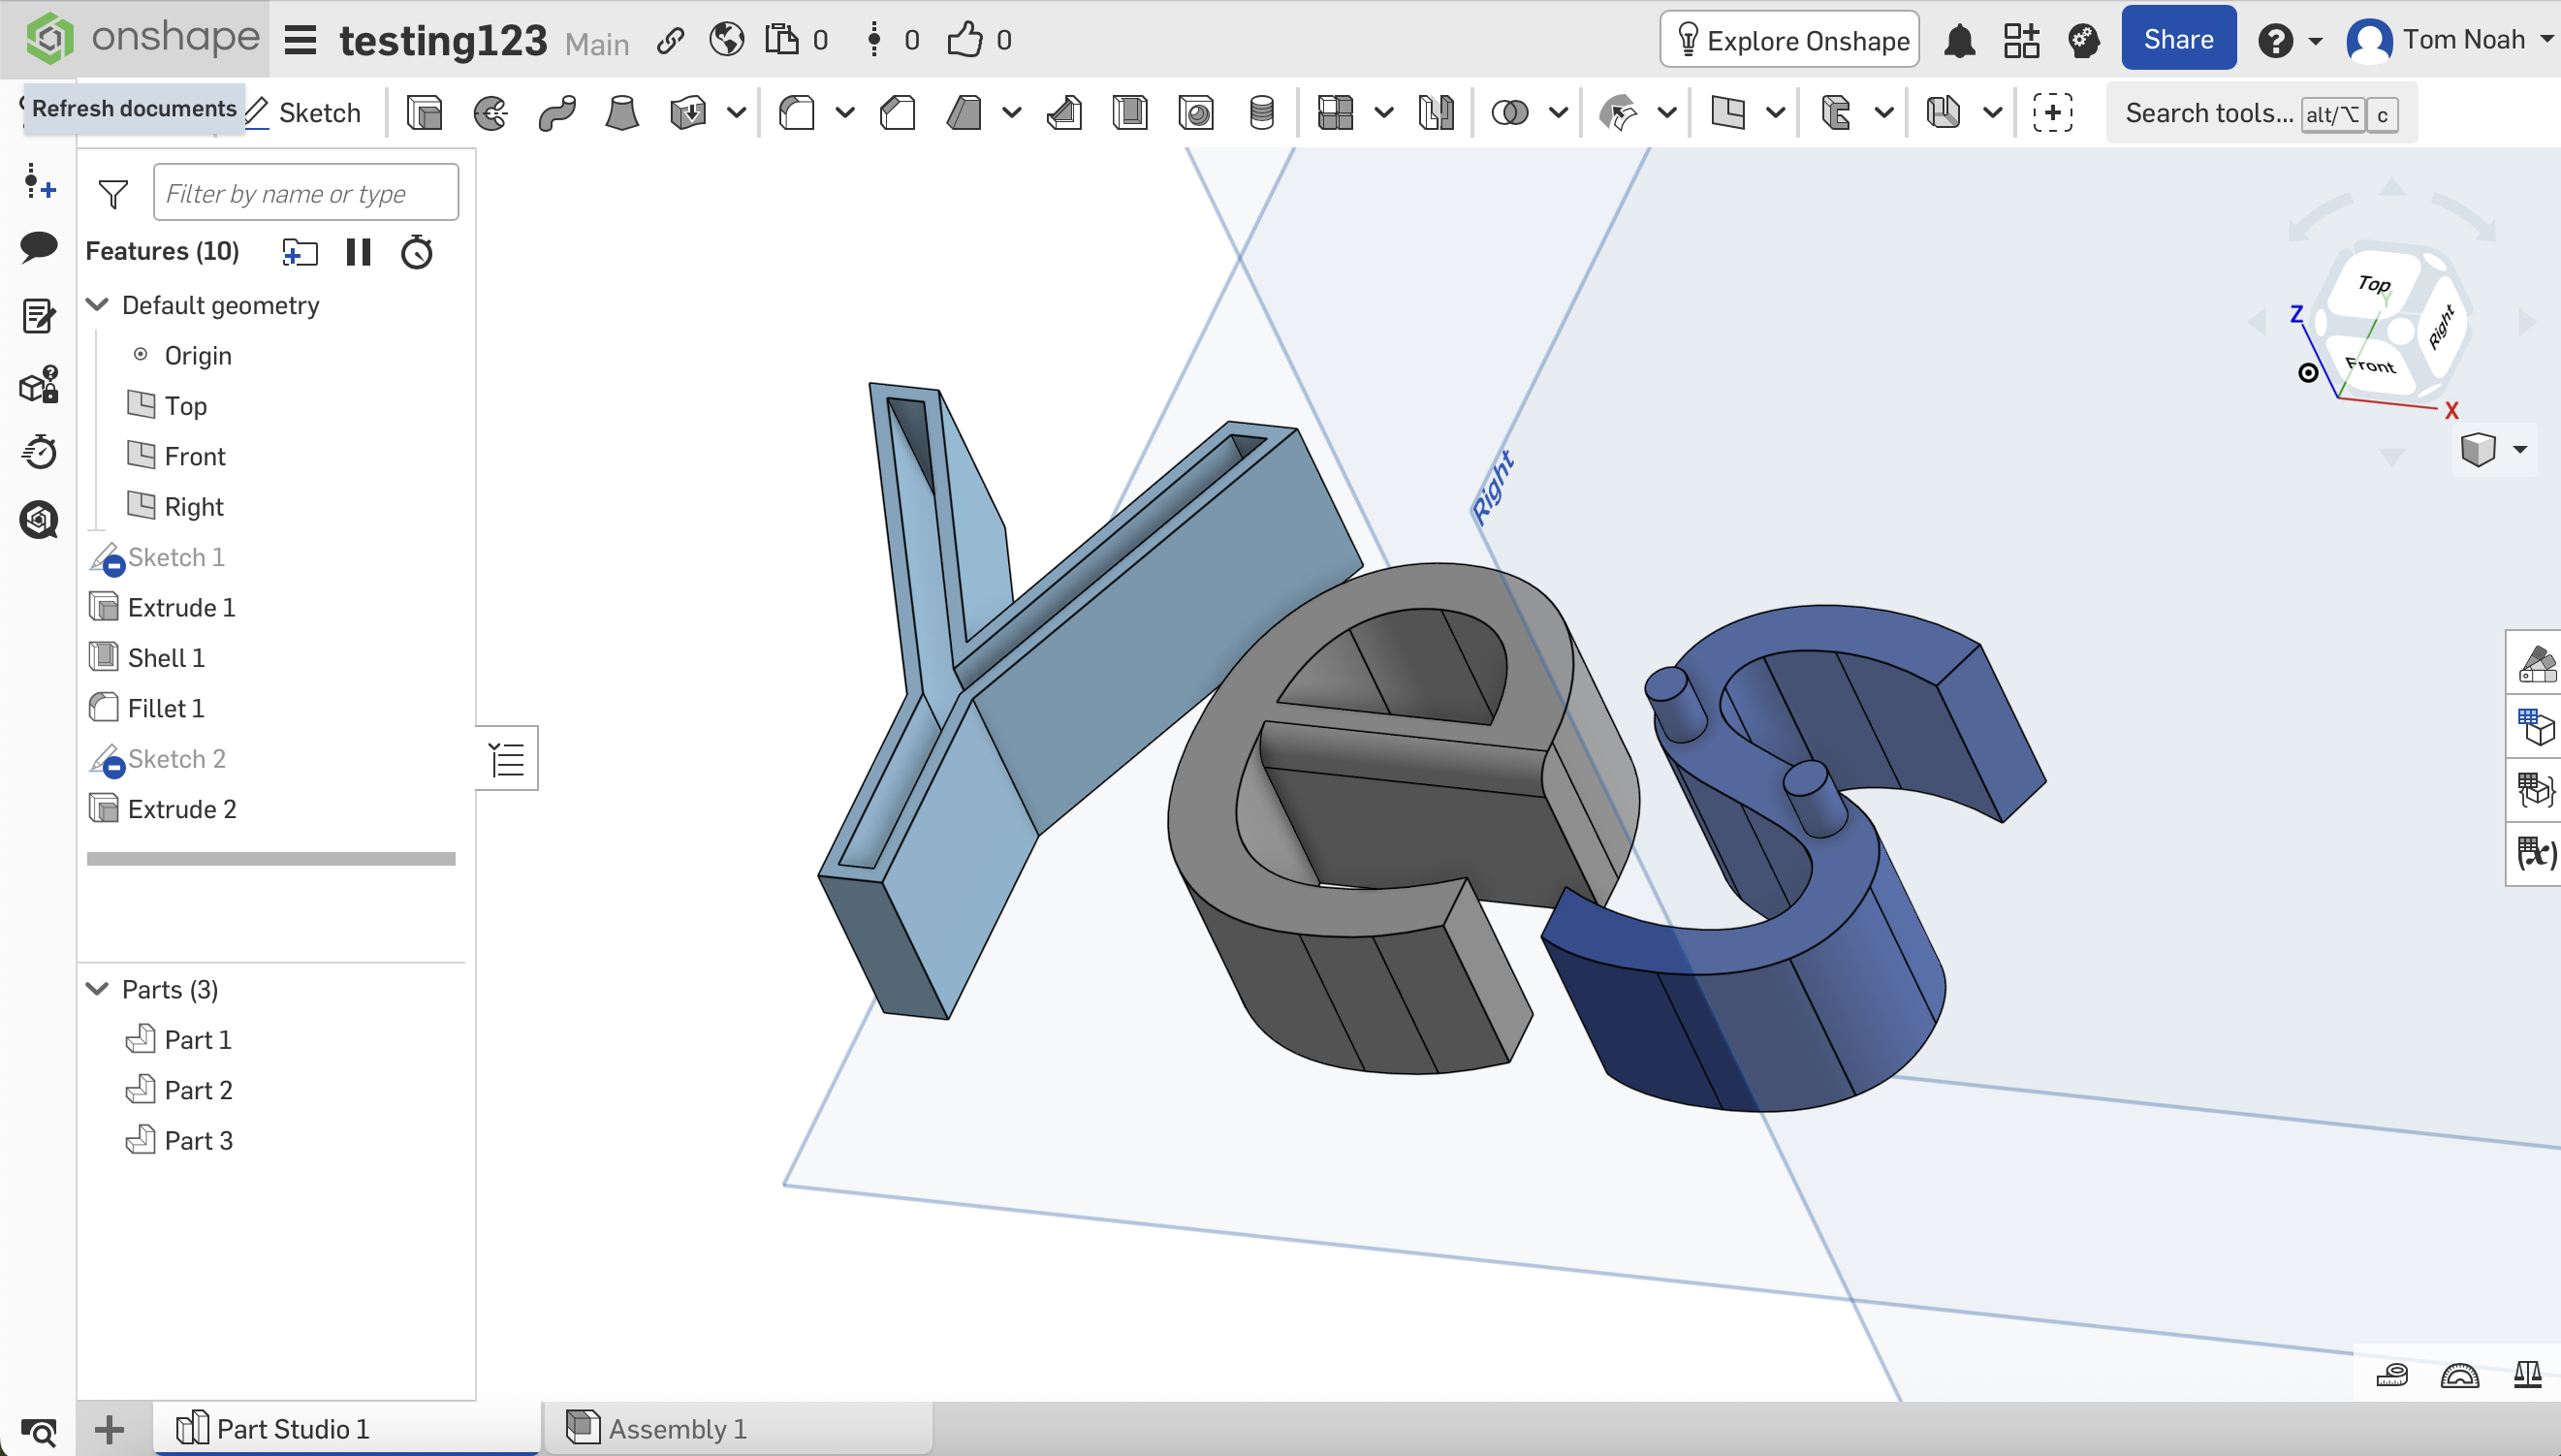The height and width of the screenshot is (1456, 2561).
Task: Switch to the Assembly 1 tab
Action: (677, 1428)
